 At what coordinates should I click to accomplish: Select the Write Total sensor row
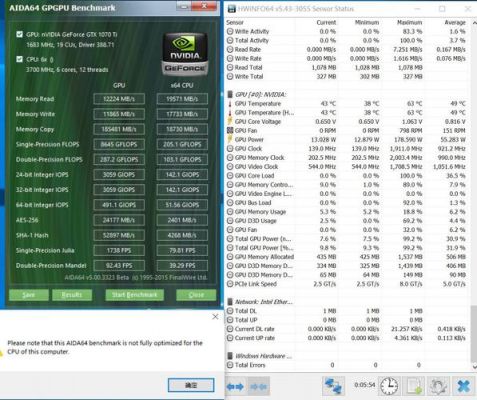[346, 76]
